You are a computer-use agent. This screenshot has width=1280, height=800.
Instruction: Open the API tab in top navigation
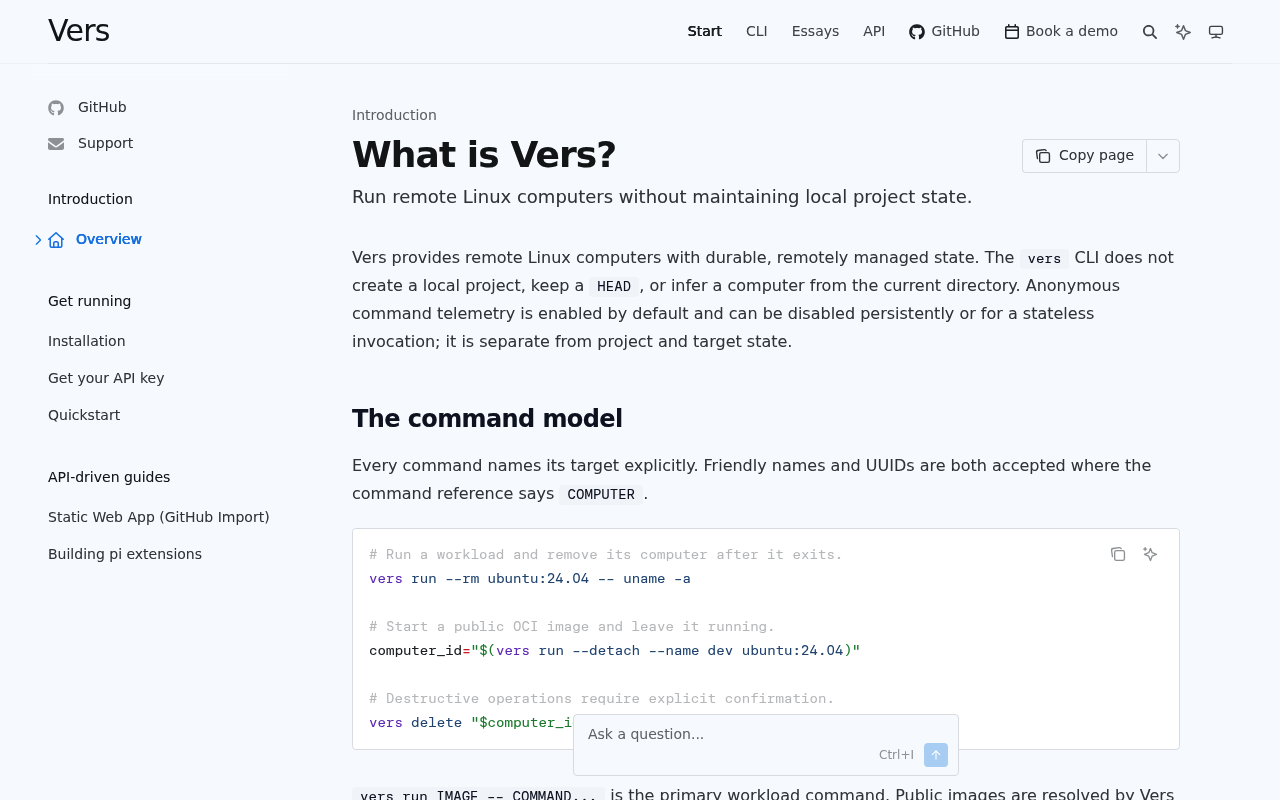pyautogui.click(x=874, y=32)
